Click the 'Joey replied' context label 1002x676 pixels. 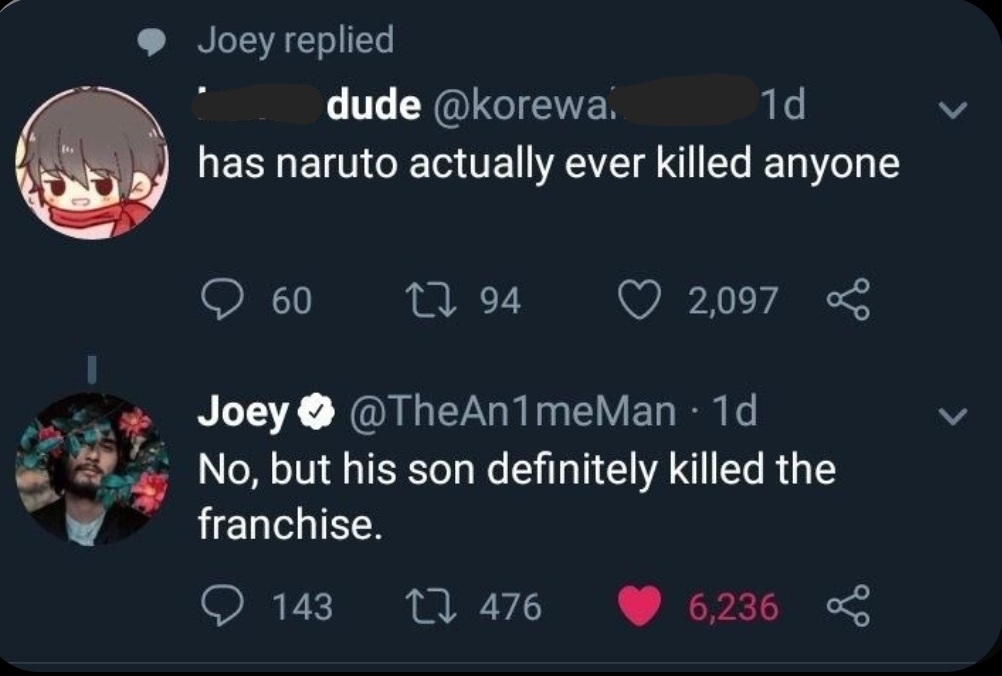[x=295, y=41]
